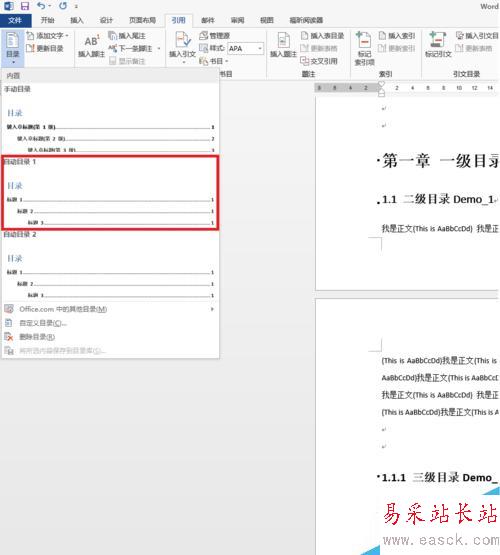The height and width of the screenshot is (555, 500).
Task: Click 插入引文目录 (Insert Table of Authorities)
Action: pos(477,35)
